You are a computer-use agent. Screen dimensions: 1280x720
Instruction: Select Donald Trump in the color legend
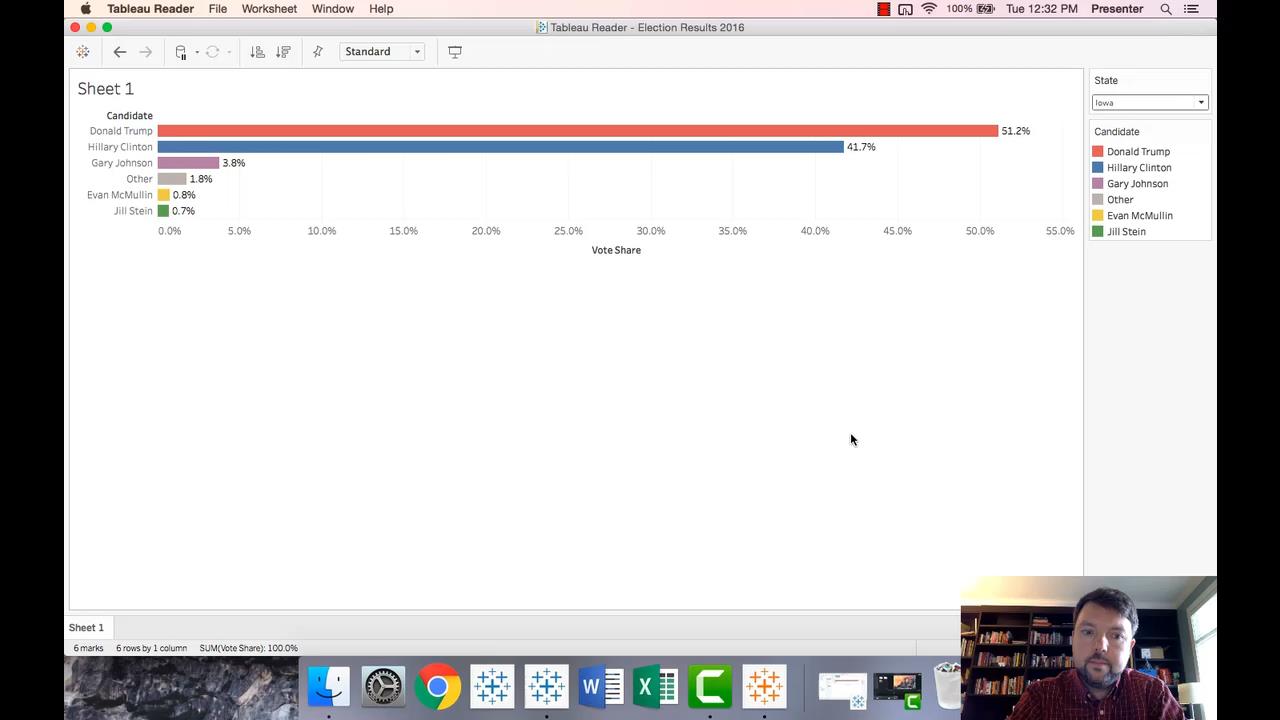1137,152
